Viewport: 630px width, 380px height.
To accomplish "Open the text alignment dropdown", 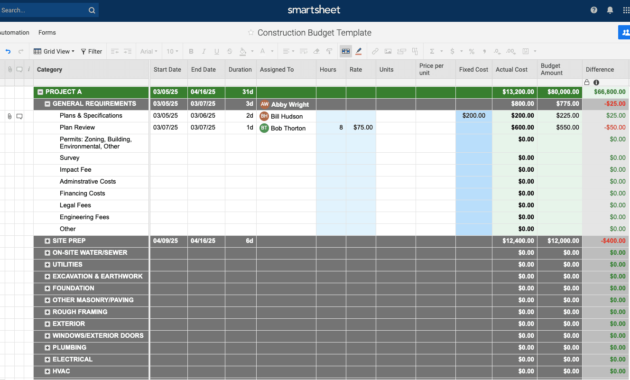I will pyautogui.click(x=288, y=51).
